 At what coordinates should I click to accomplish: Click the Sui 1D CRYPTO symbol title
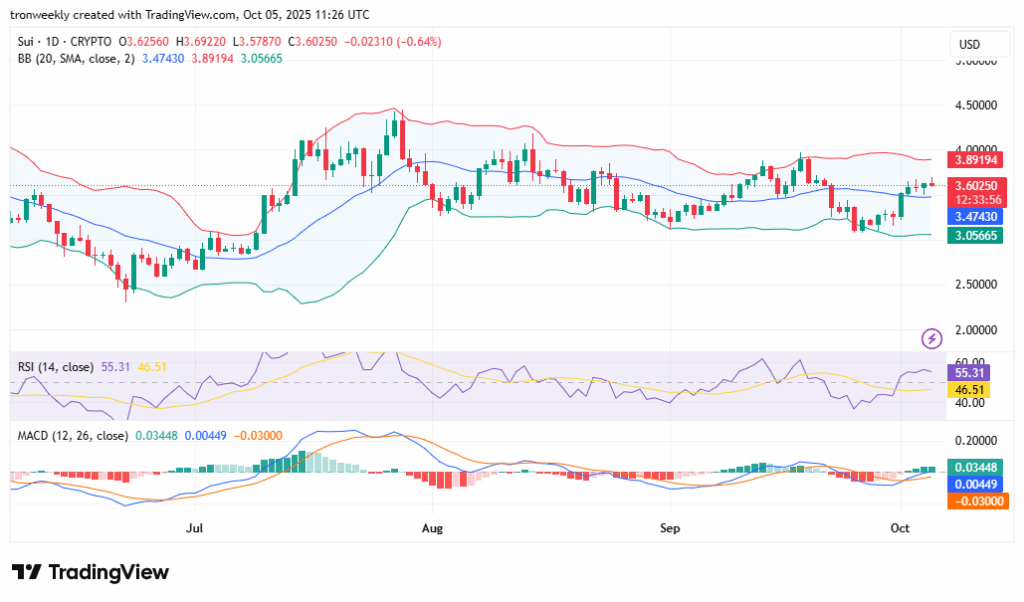tap(64, 42)
